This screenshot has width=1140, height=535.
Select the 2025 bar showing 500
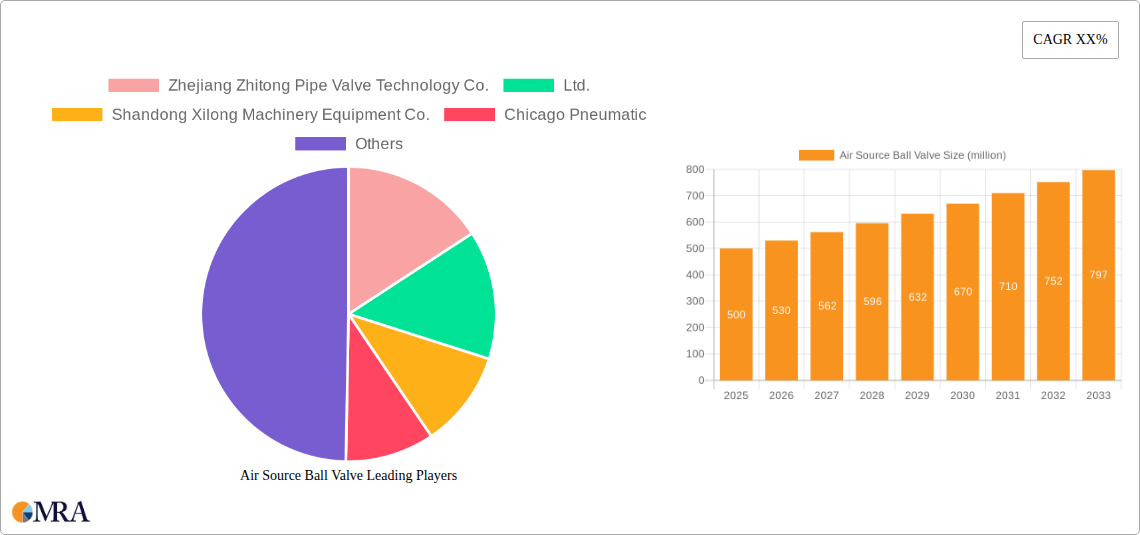[736, 314]
